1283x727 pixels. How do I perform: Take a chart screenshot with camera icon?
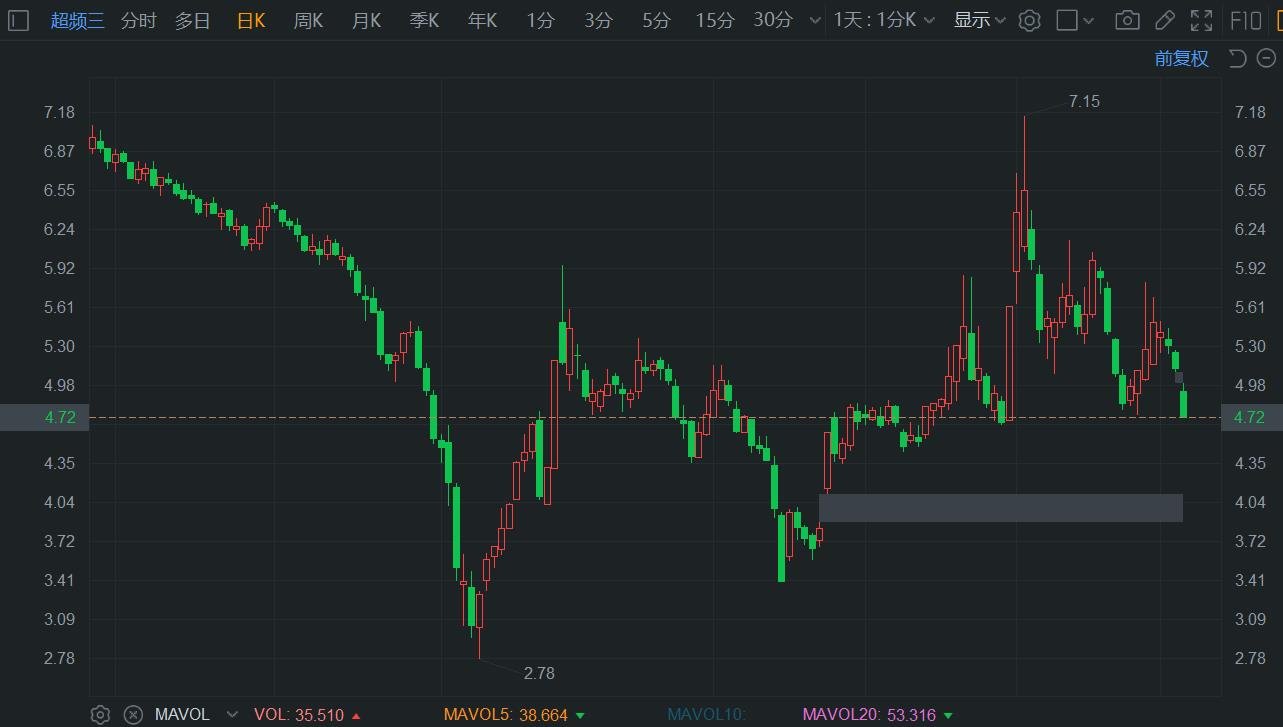pyautogui.click(x=1128, y=20)
